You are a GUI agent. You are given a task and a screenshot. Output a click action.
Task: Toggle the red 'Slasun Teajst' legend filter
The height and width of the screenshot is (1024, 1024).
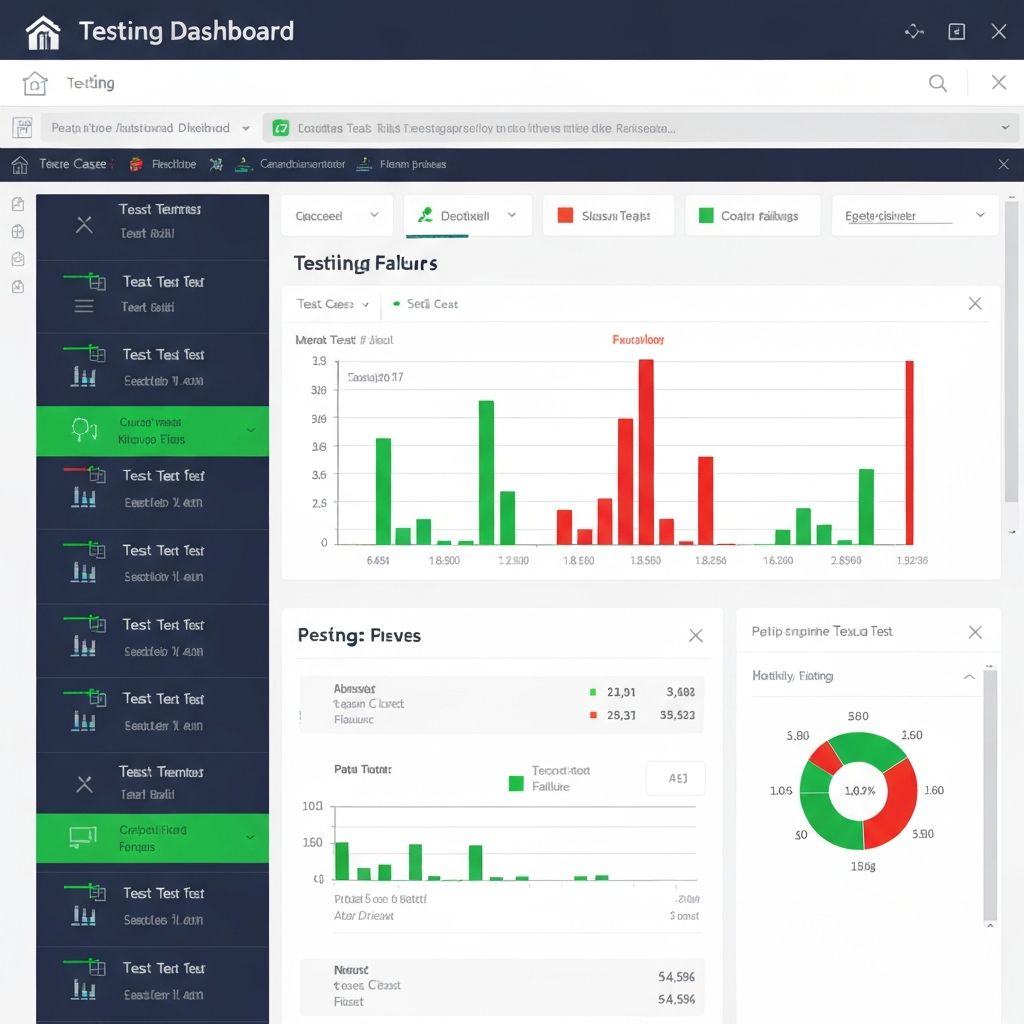[x=608, y=215]
